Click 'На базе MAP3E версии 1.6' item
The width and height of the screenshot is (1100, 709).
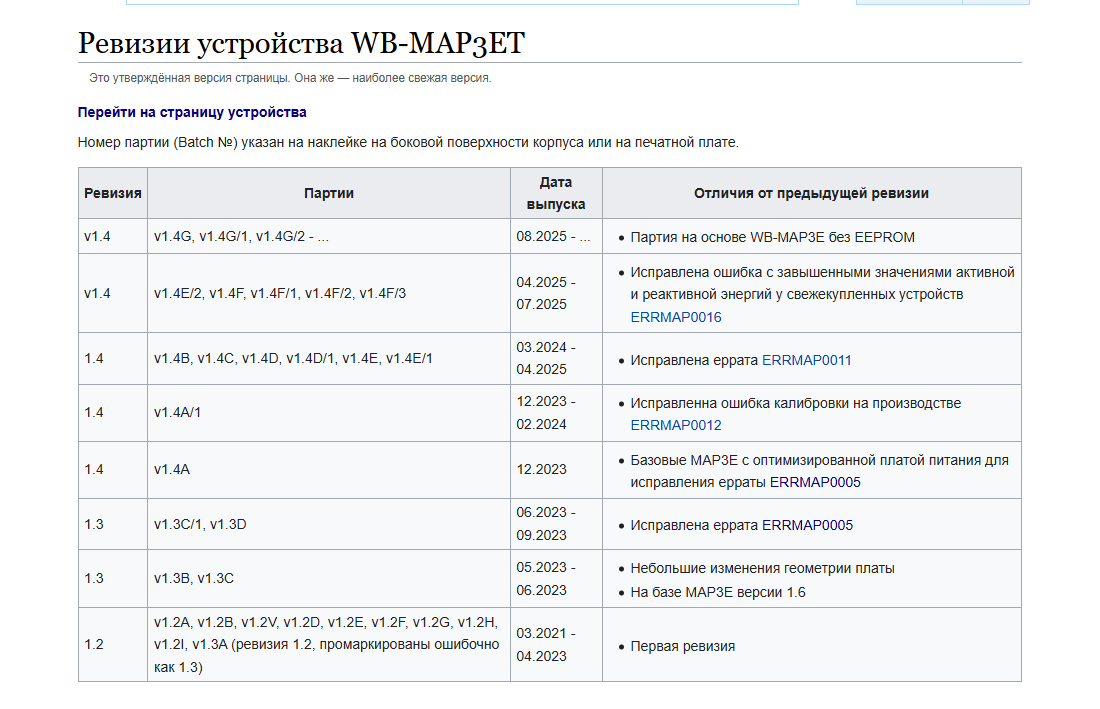717,592
